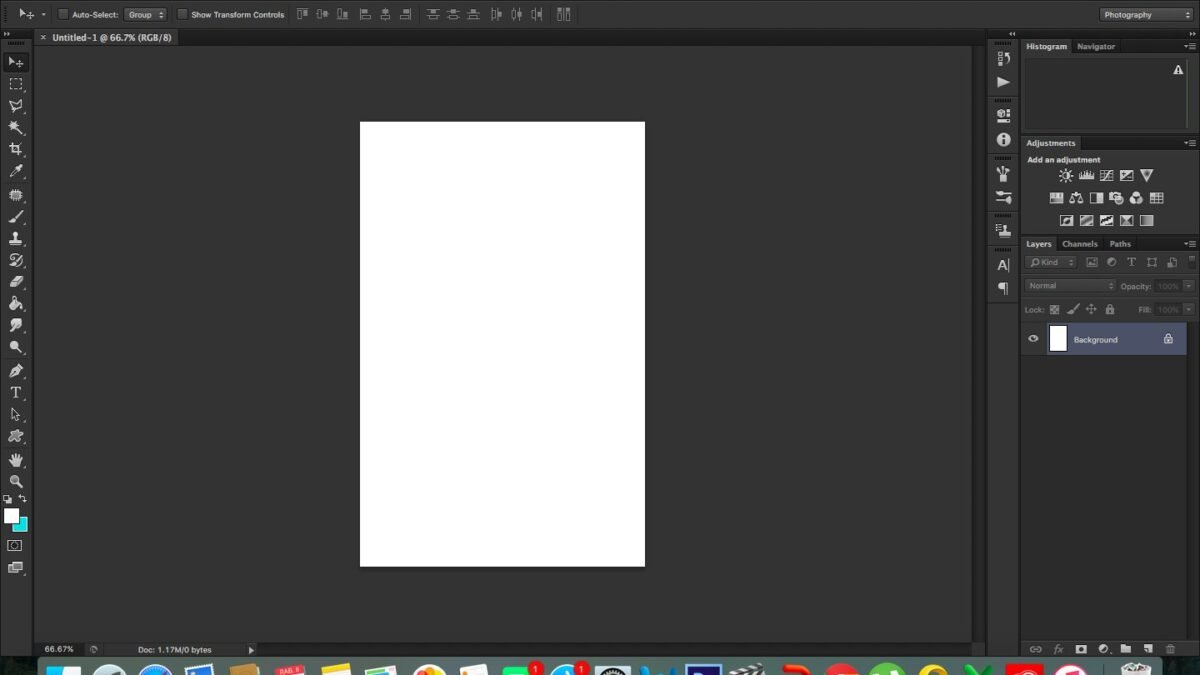Image resolution: width=1200 pixels, height=675 pixels.
Task: Open the Adjustments panel menu
Action: (1189, 143)
